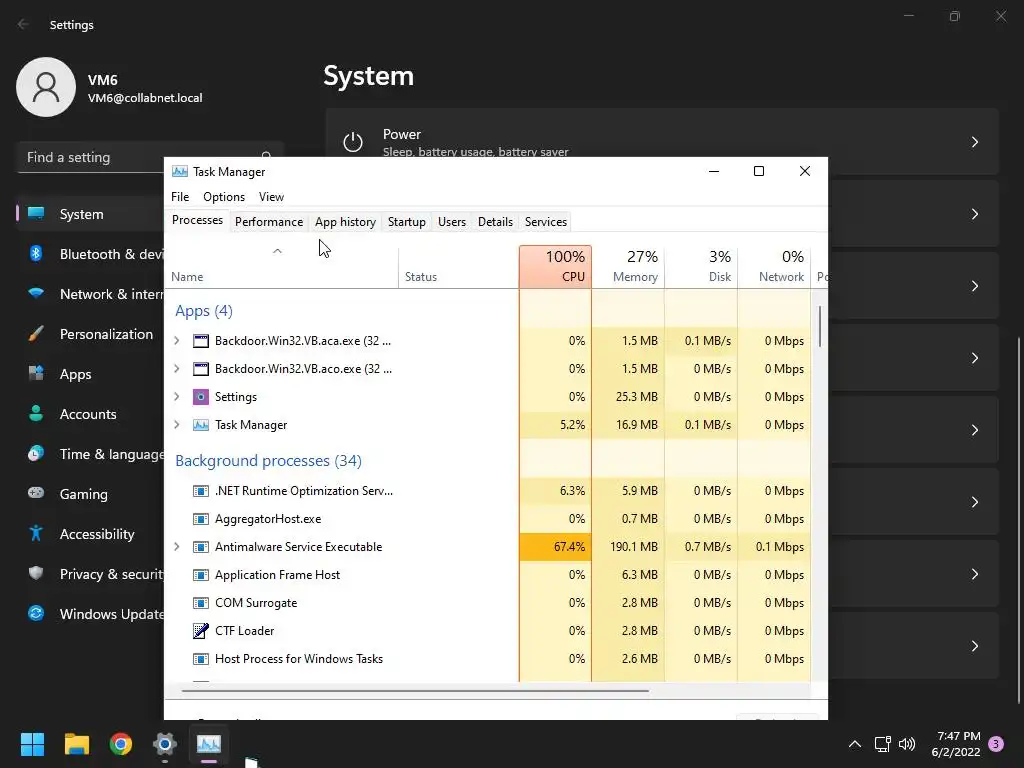Open the clock and date flyout

958,744
